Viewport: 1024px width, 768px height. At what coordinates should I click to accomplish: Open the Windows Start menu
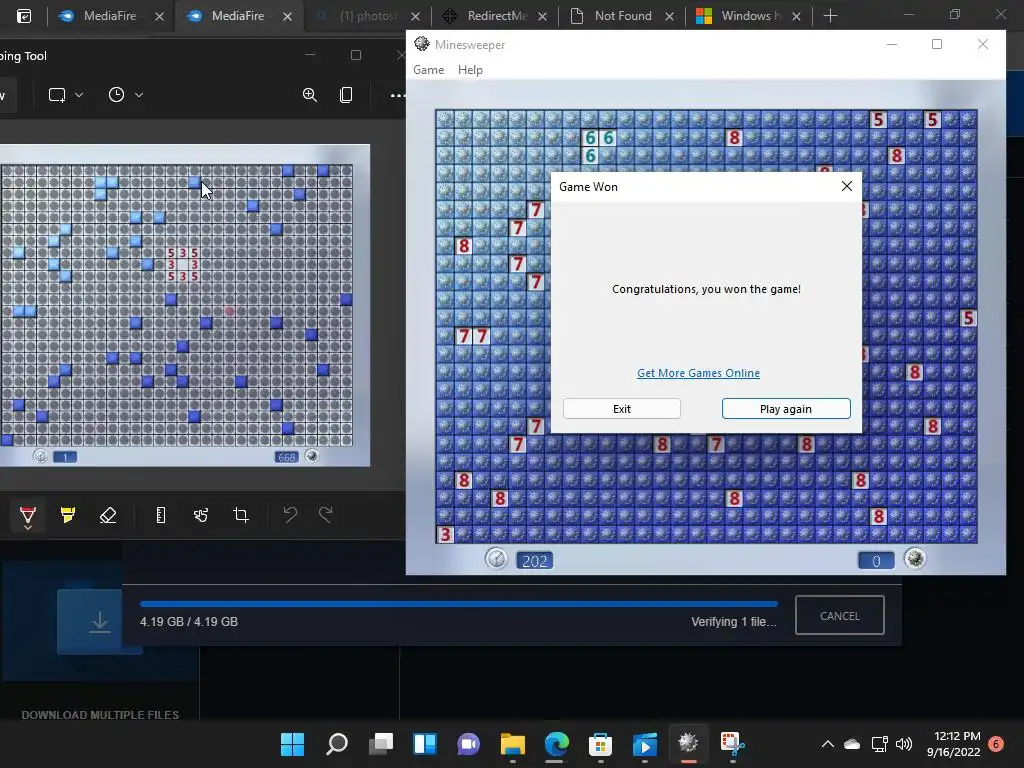pos(292,744)
